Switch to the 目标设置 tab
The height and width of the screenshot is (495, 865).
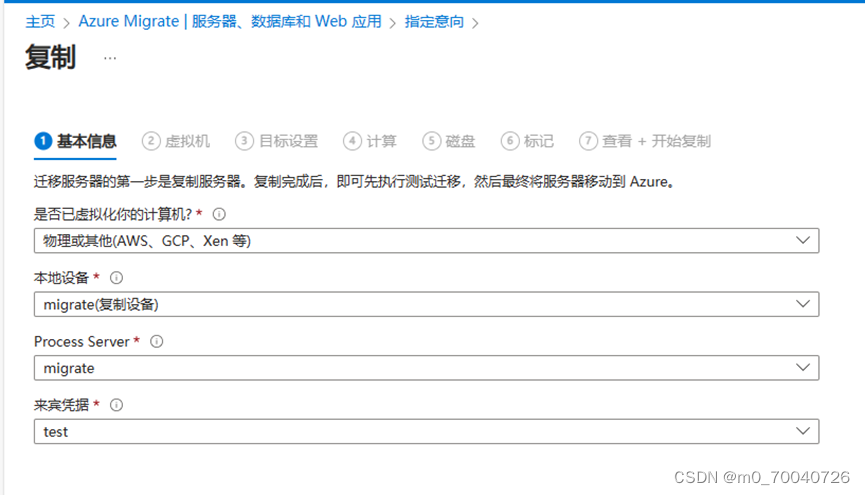tap(277, 141)
